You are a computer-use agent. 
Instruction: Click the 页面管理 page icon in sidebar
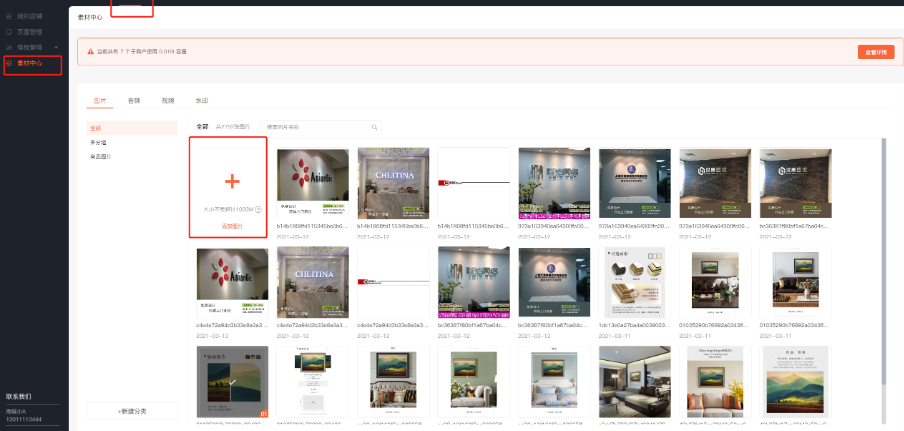9,32
